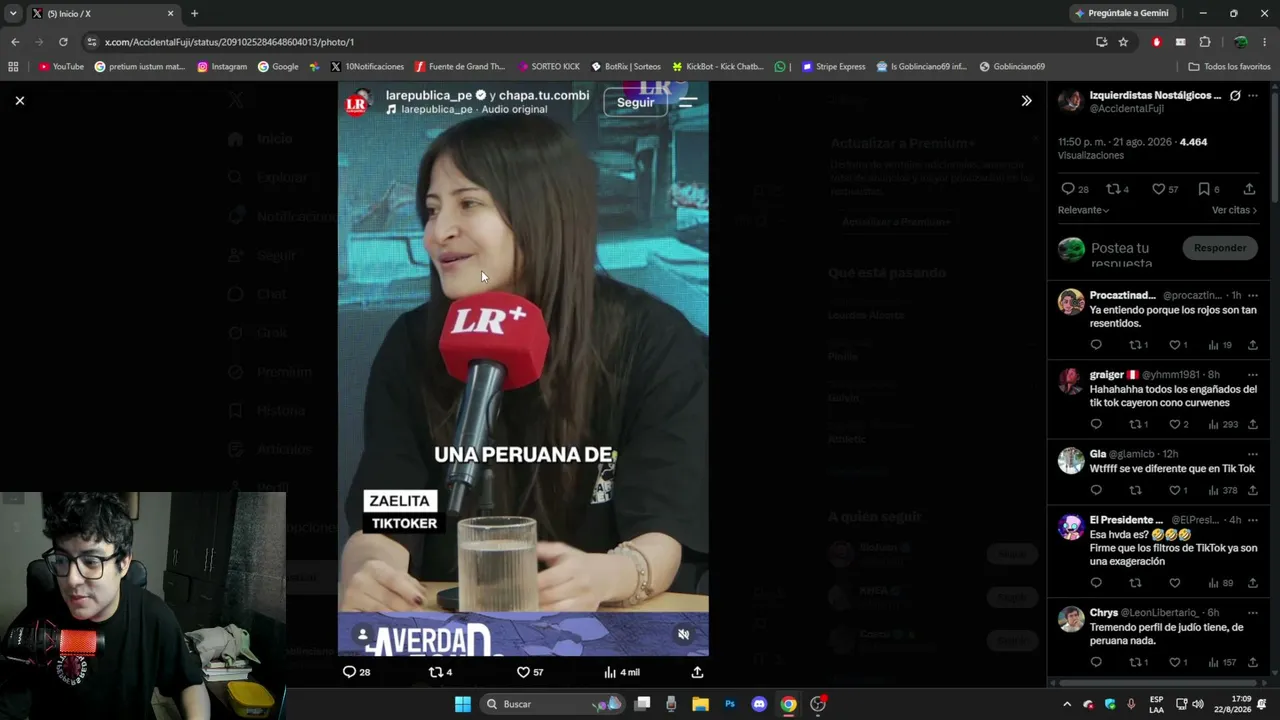Viewport: 1280px width, 720px height.
Task: Share Procaztinad's reply
Action: 1252,345
